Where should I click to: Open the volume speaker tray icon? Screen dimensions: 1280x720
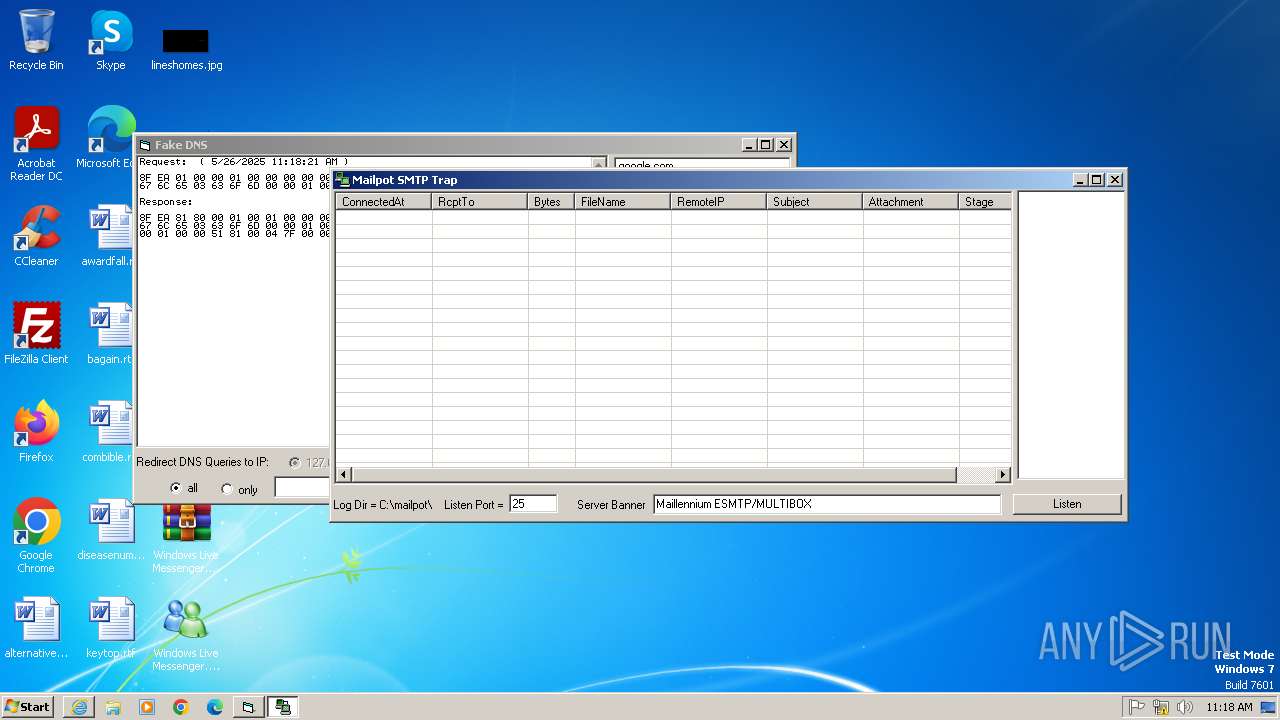1185,707
